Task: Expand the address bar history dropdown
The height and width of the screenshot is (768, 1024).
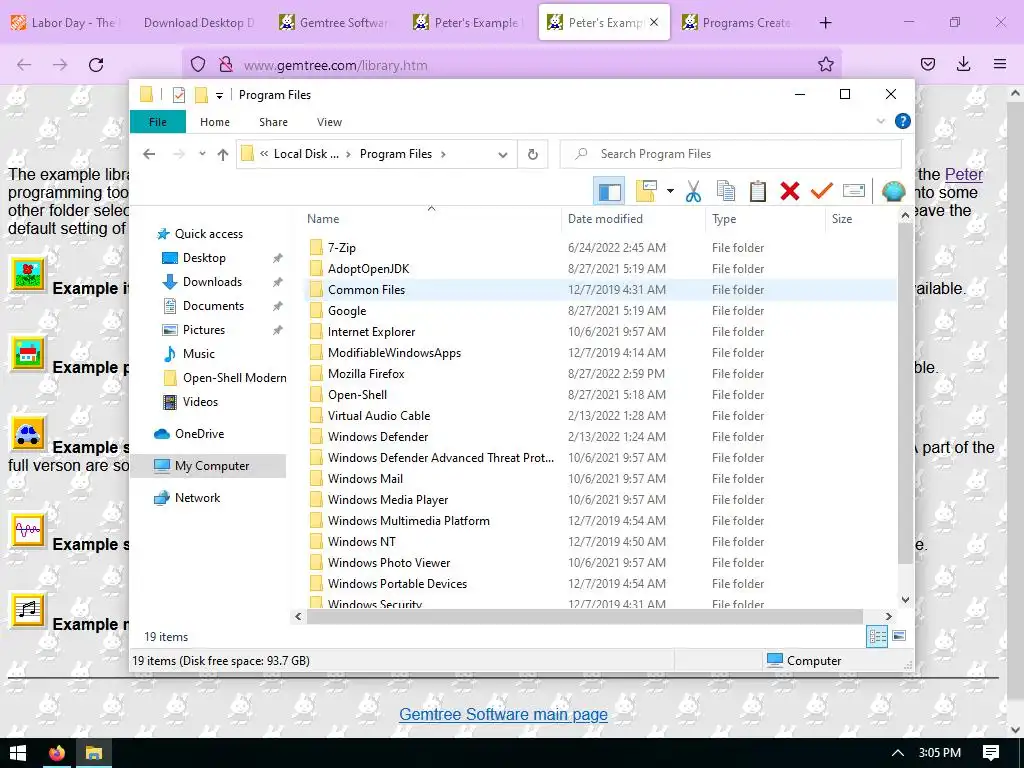Action: click(502, 155)
